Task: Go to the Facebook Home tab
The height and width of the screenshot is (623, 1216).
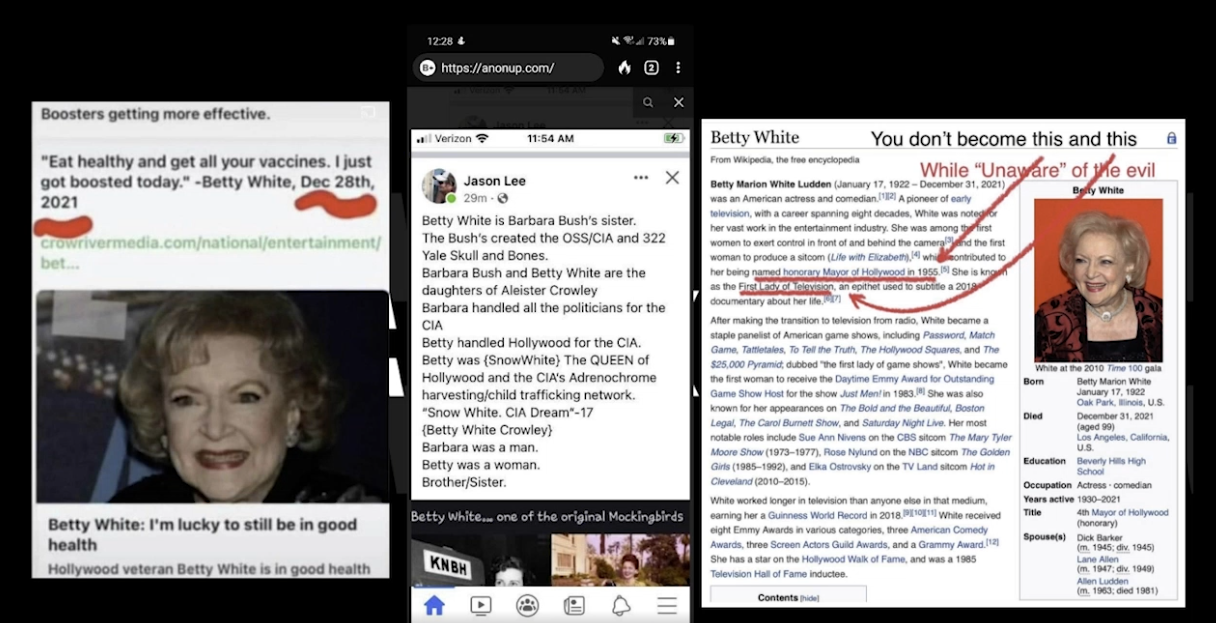Action: point(434,605)
